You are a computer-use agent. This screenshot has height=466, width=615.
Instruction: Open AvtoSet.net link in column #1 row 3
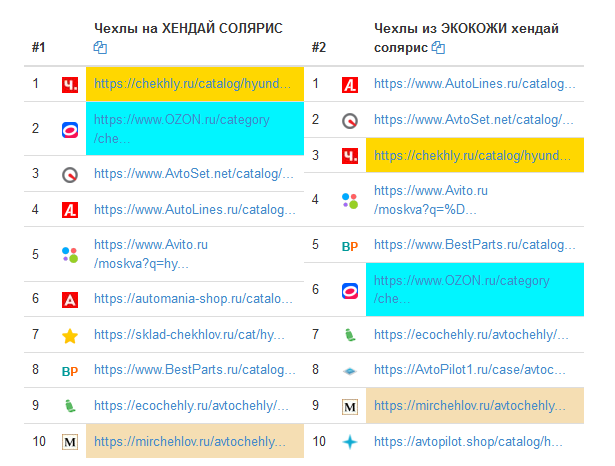194,173
